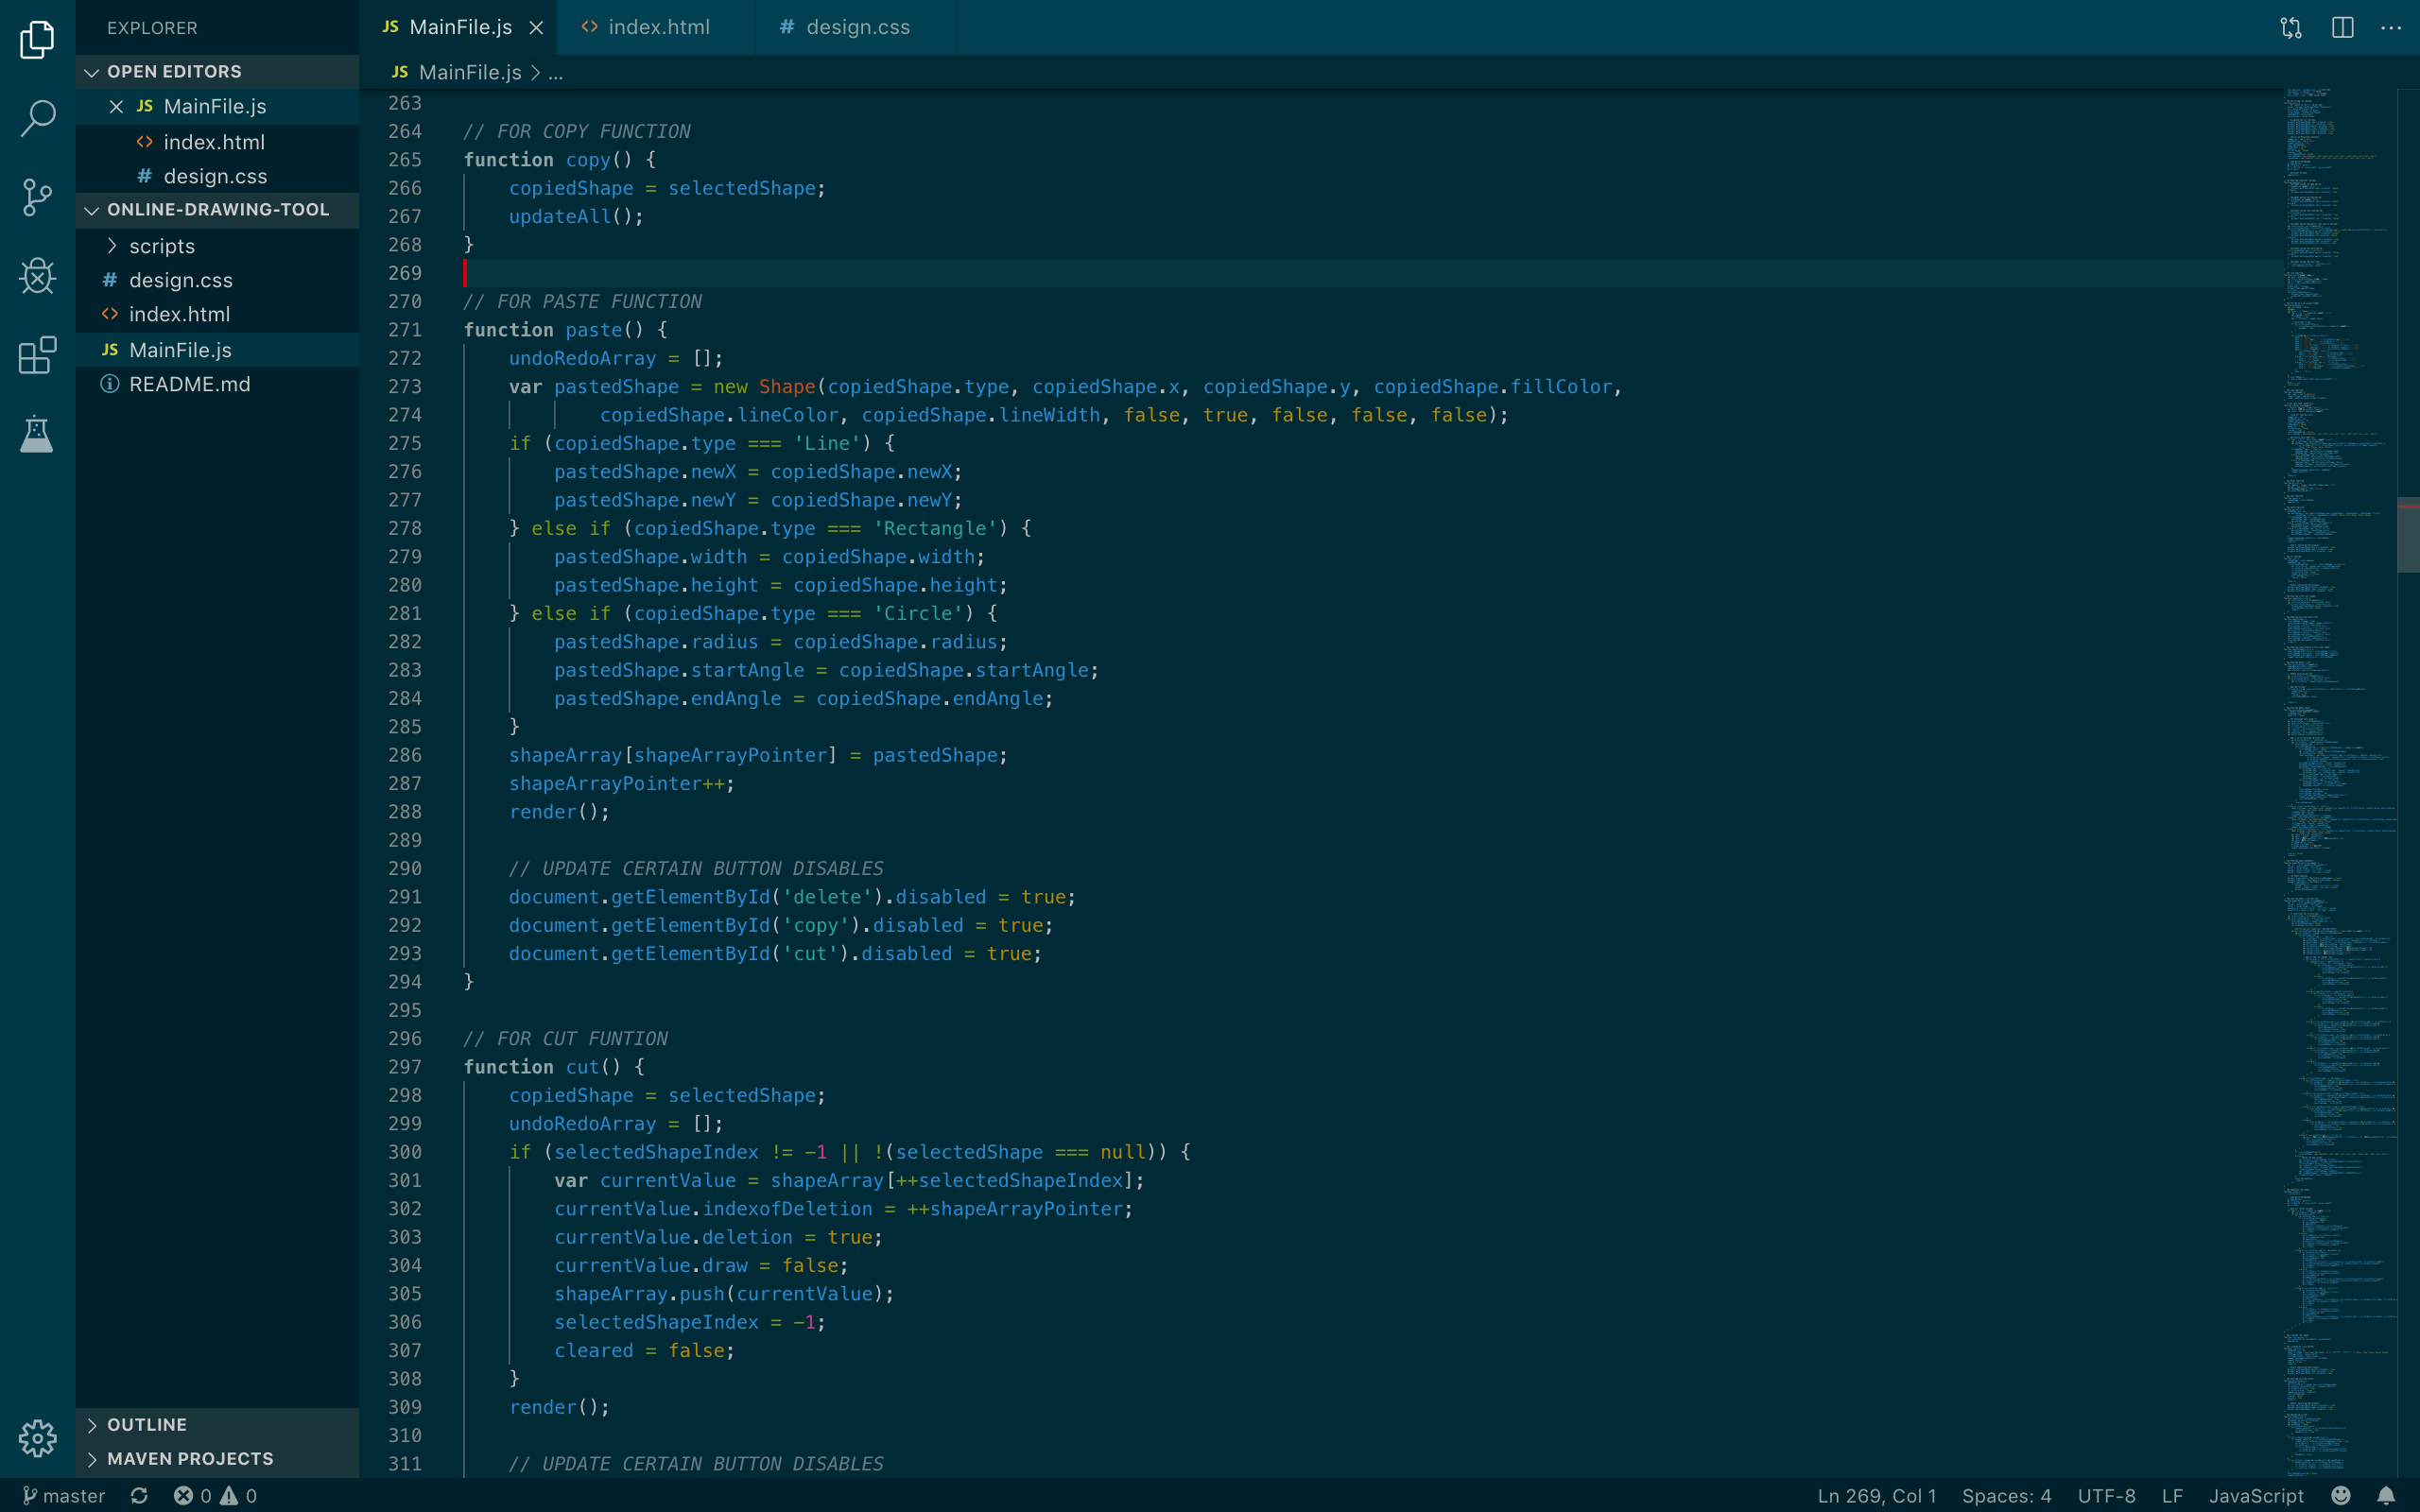
Task: Click the Open Changes compare icon
Action: pos(2291,27)
